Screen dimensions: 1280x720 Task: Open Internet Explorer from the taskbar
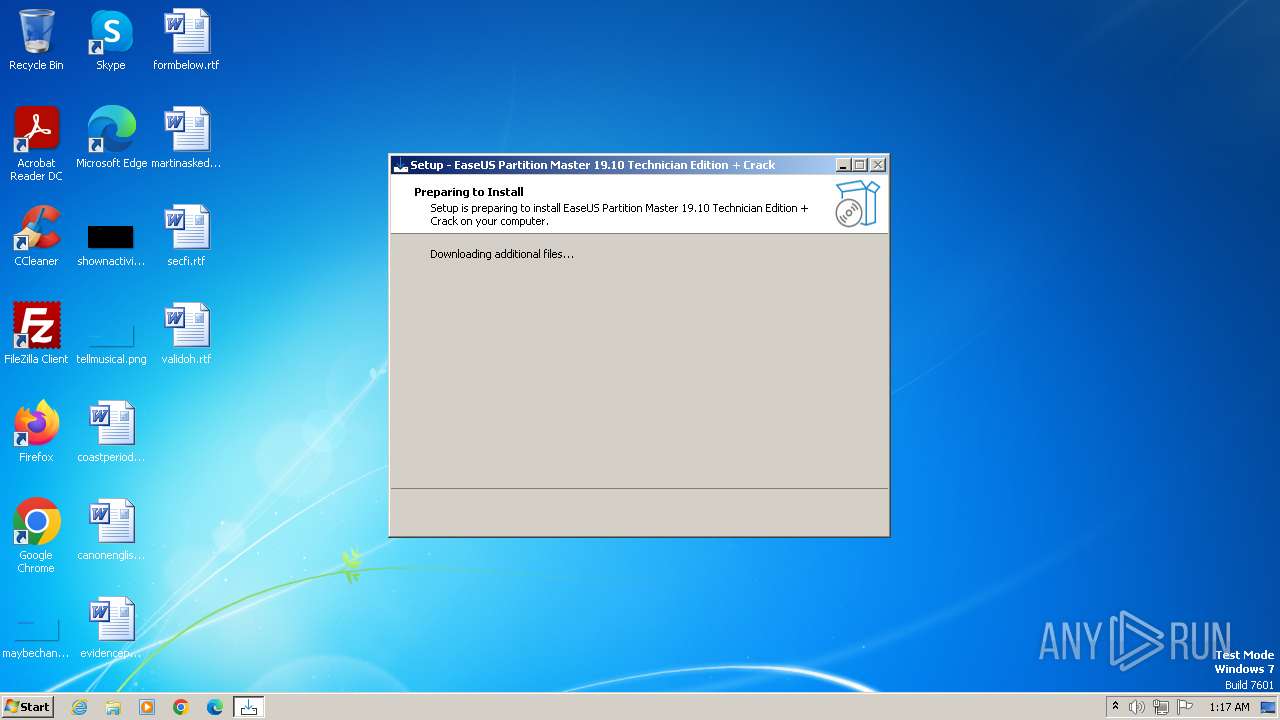[x=80, y=707]
